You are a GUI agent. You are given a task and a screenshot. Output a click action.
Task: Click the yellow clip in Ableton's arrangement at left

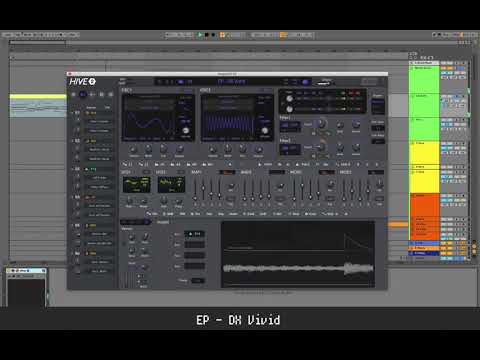[x=38, y=97]
